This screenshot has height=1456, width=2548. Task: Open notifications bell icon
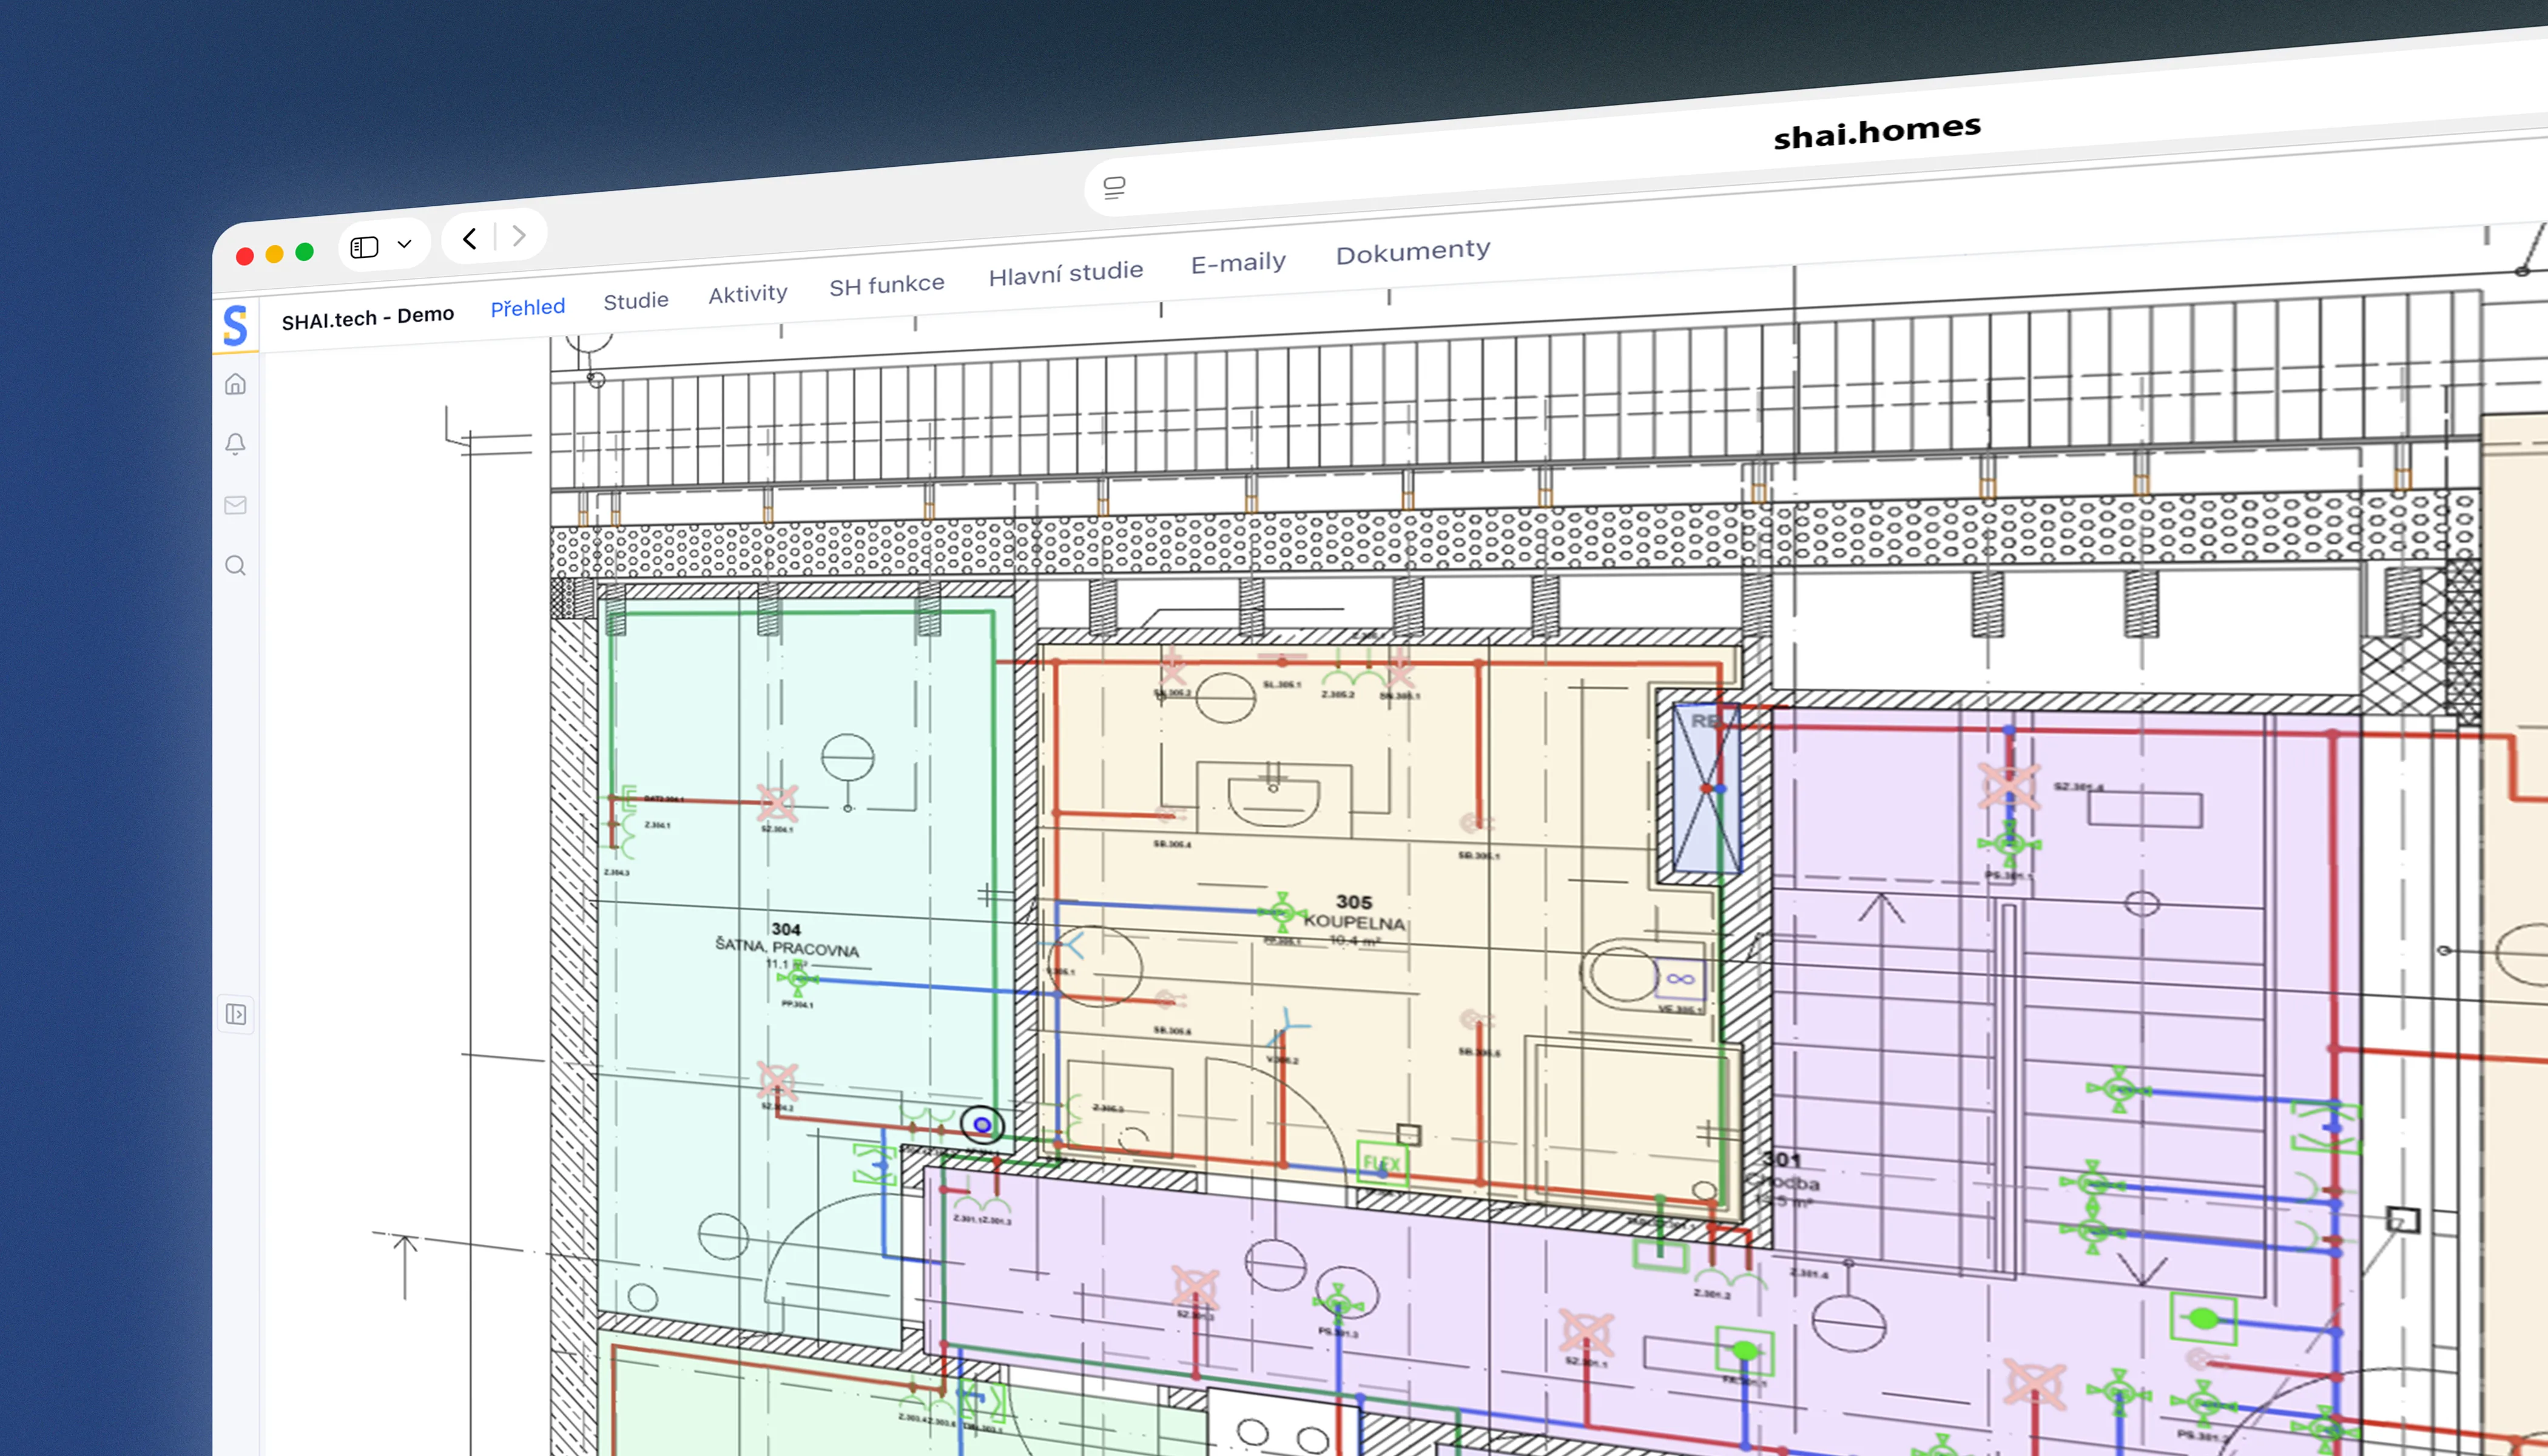click(235, 444)
